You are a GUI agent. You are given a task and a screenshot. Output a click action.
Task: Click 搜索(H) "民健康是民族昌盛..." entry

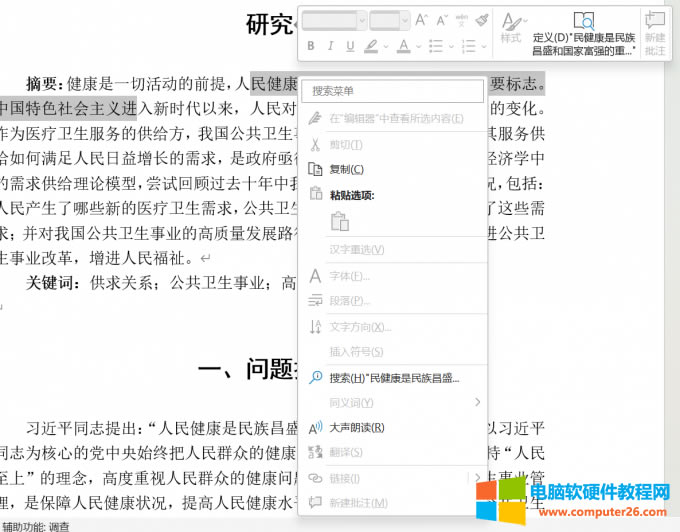point(394,378)
